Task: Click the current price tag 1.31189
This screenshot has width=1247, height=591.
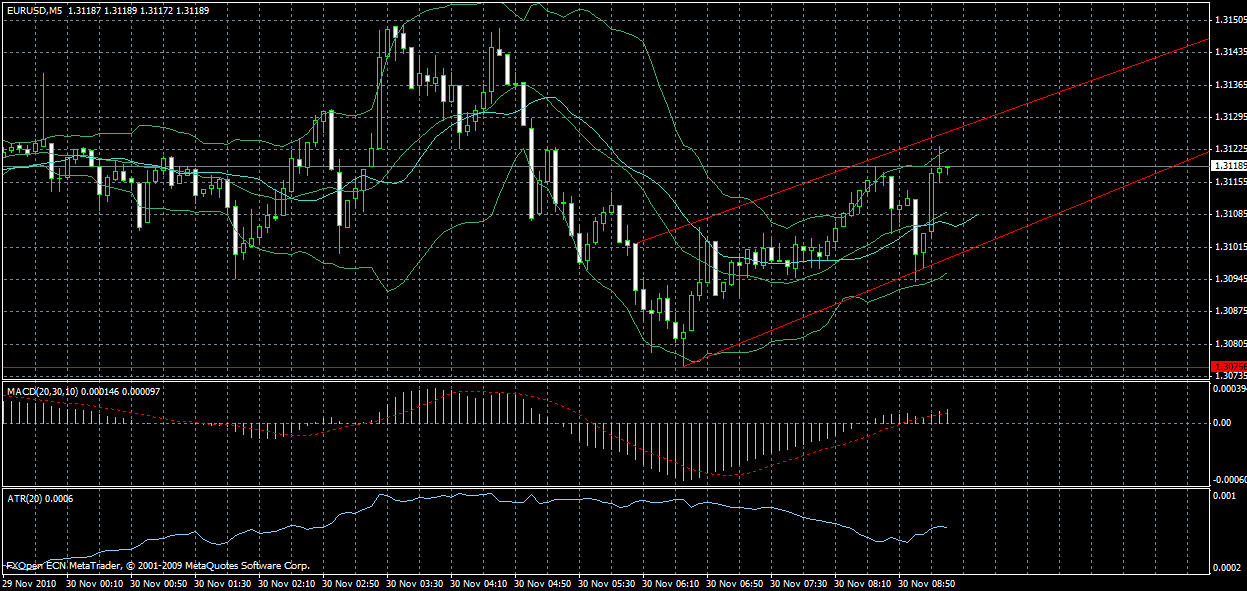Action: (x=1228, y=166)
